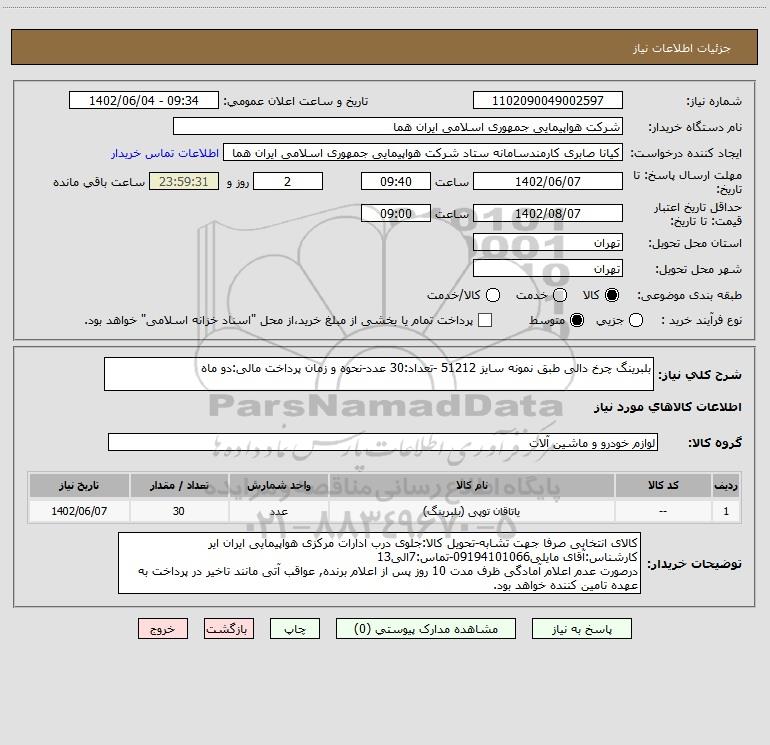The height and width of the screenshot is (745, 770).
Task: Open مشاهده مدارک پیوستی (0) button
Action: (426, 629)
